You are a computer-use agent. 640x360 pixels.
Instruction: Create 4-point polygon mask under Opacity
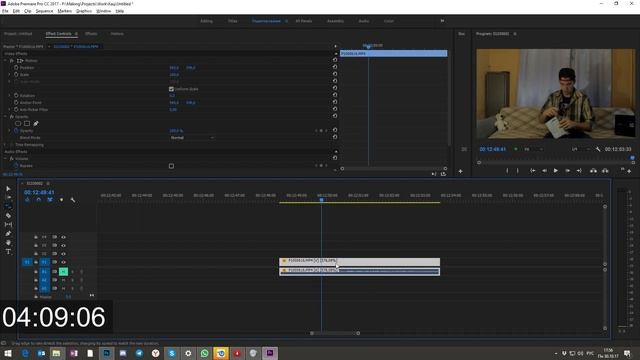point(27,123)
